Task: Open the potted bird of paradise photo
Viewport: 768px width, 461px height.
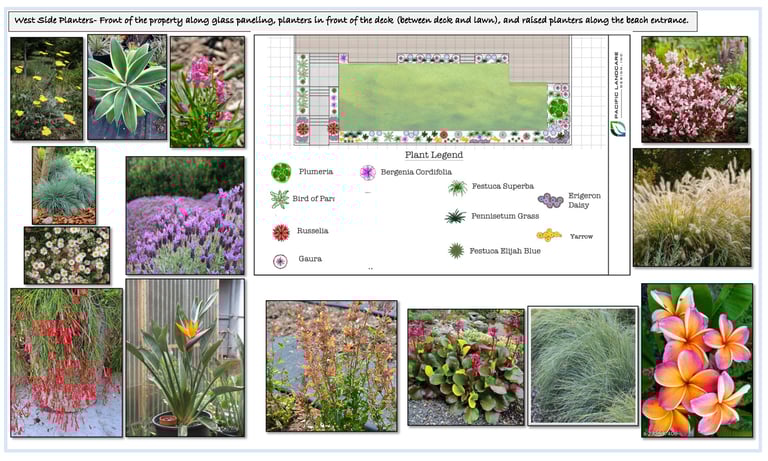Action: [185, 358]
